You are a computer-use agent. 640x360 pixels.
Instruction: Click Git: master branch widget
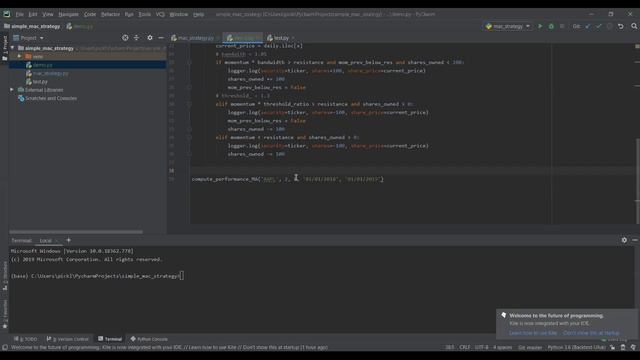[530, 348]
